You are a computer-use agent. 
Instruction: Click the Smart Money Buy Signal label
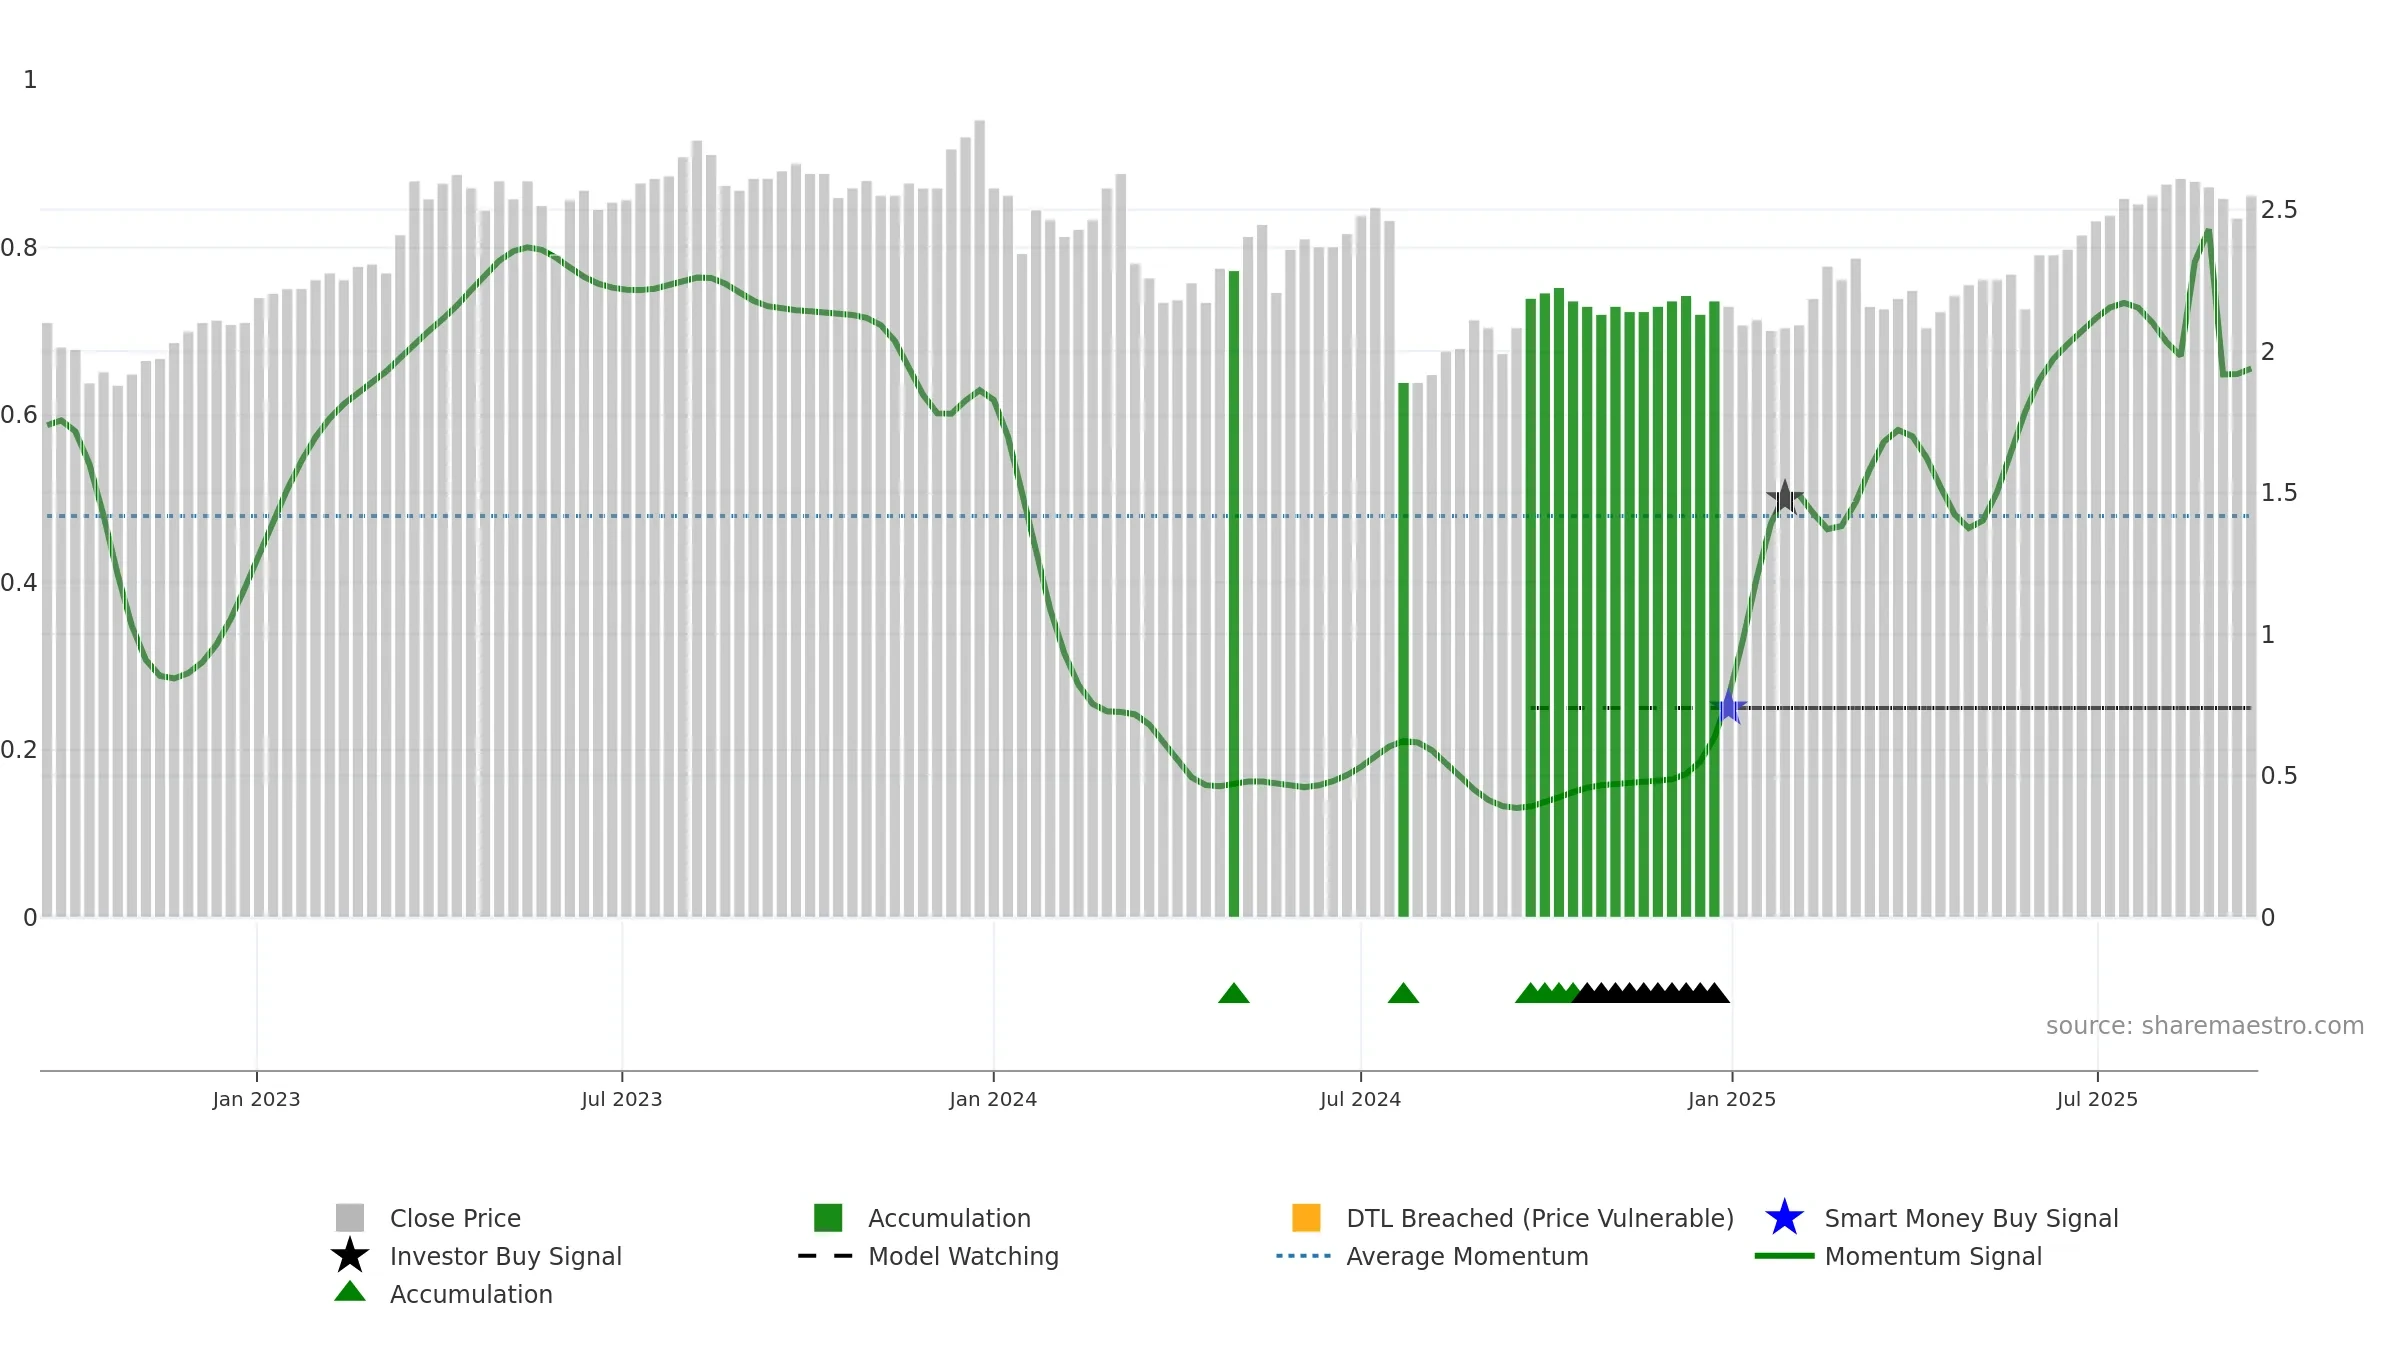click(1971, 1218)
